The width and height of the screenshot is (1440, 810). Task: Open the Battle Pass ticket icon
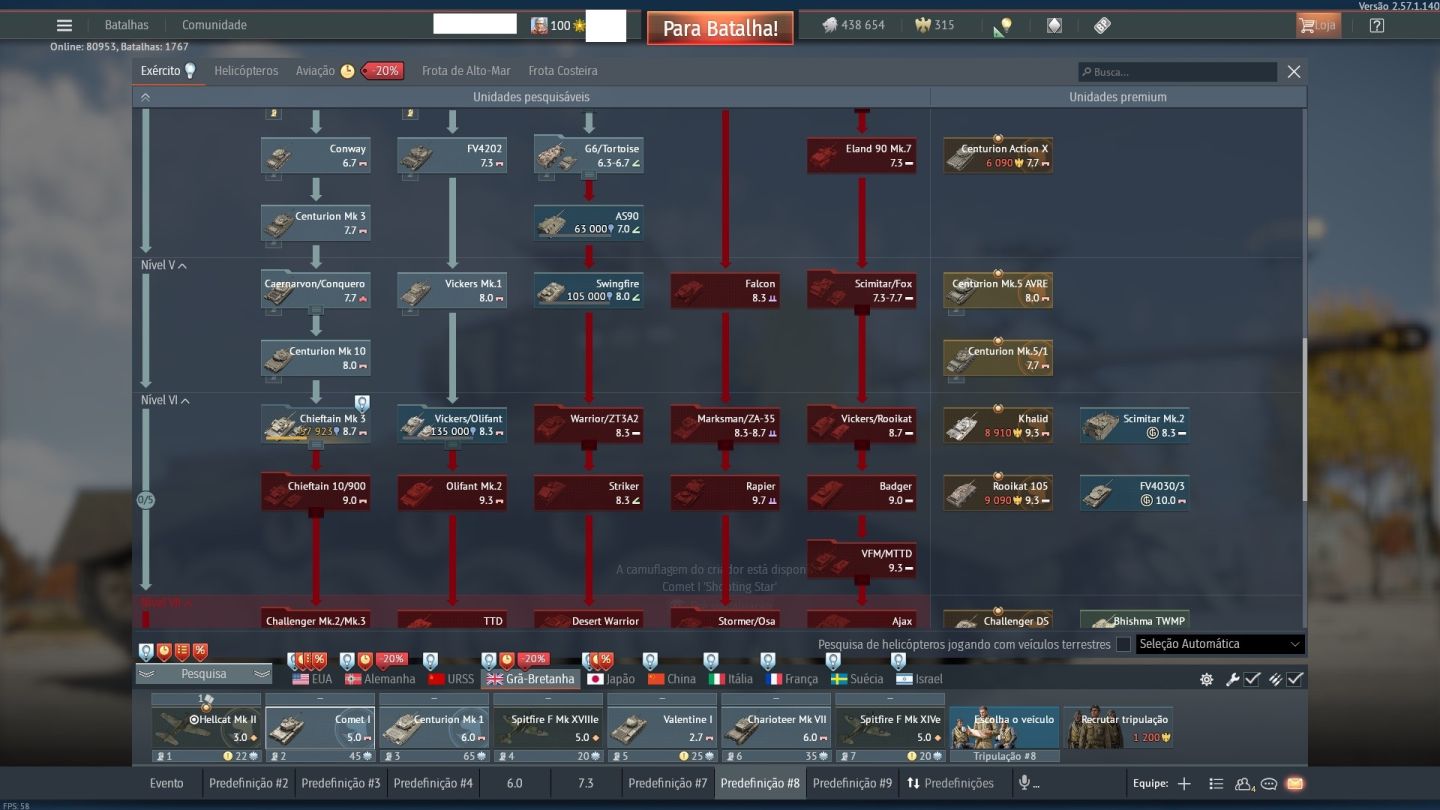[1102, 25]
